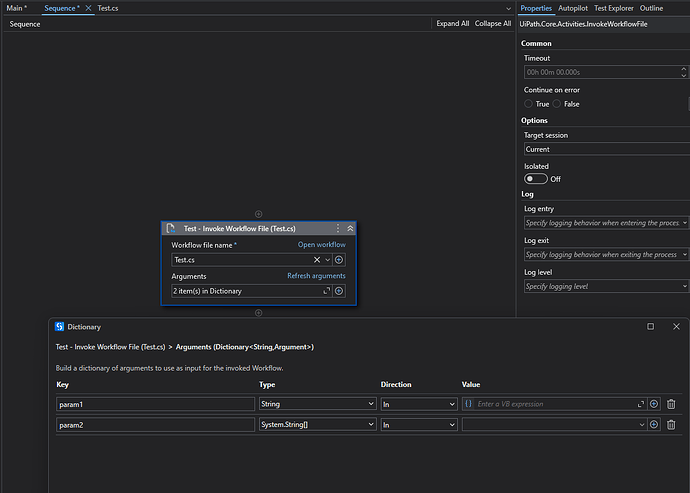Click the Dictionary window logo icon
The height and width of the screenshot is (493, 690).
click(x=59, y=327)
